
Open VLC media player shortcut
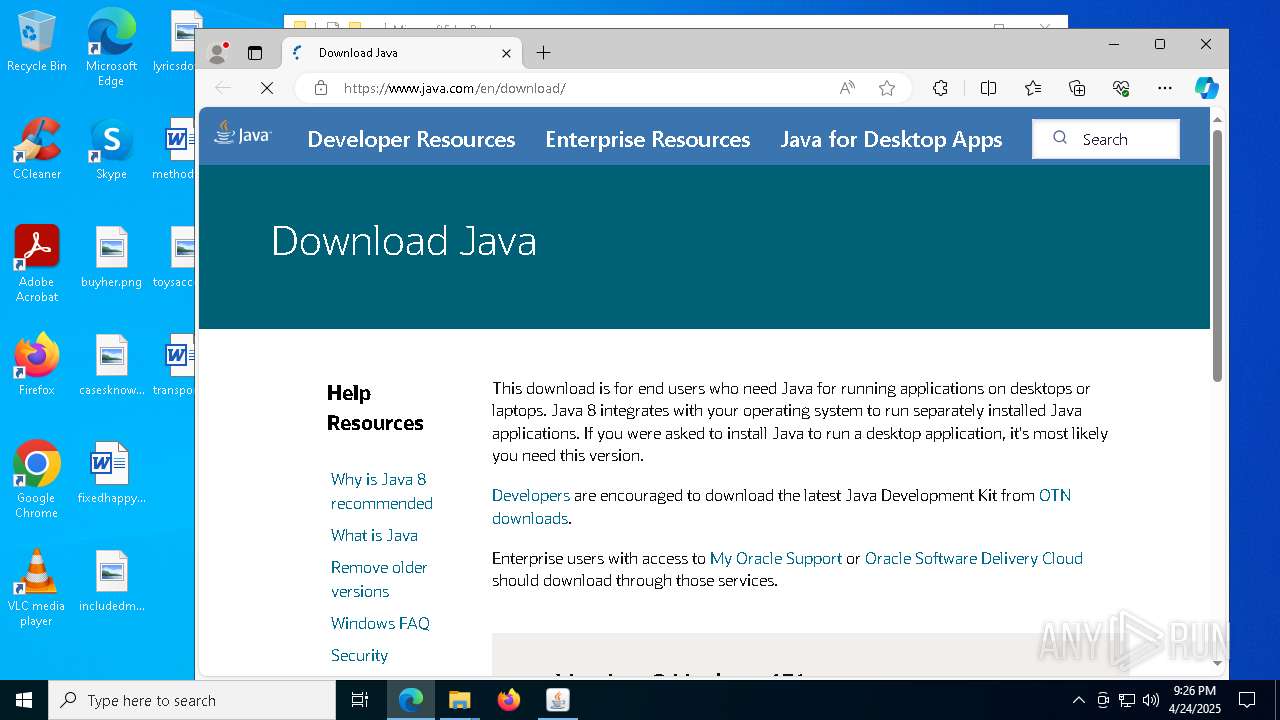pyautogui.click(x=36, y=588)
